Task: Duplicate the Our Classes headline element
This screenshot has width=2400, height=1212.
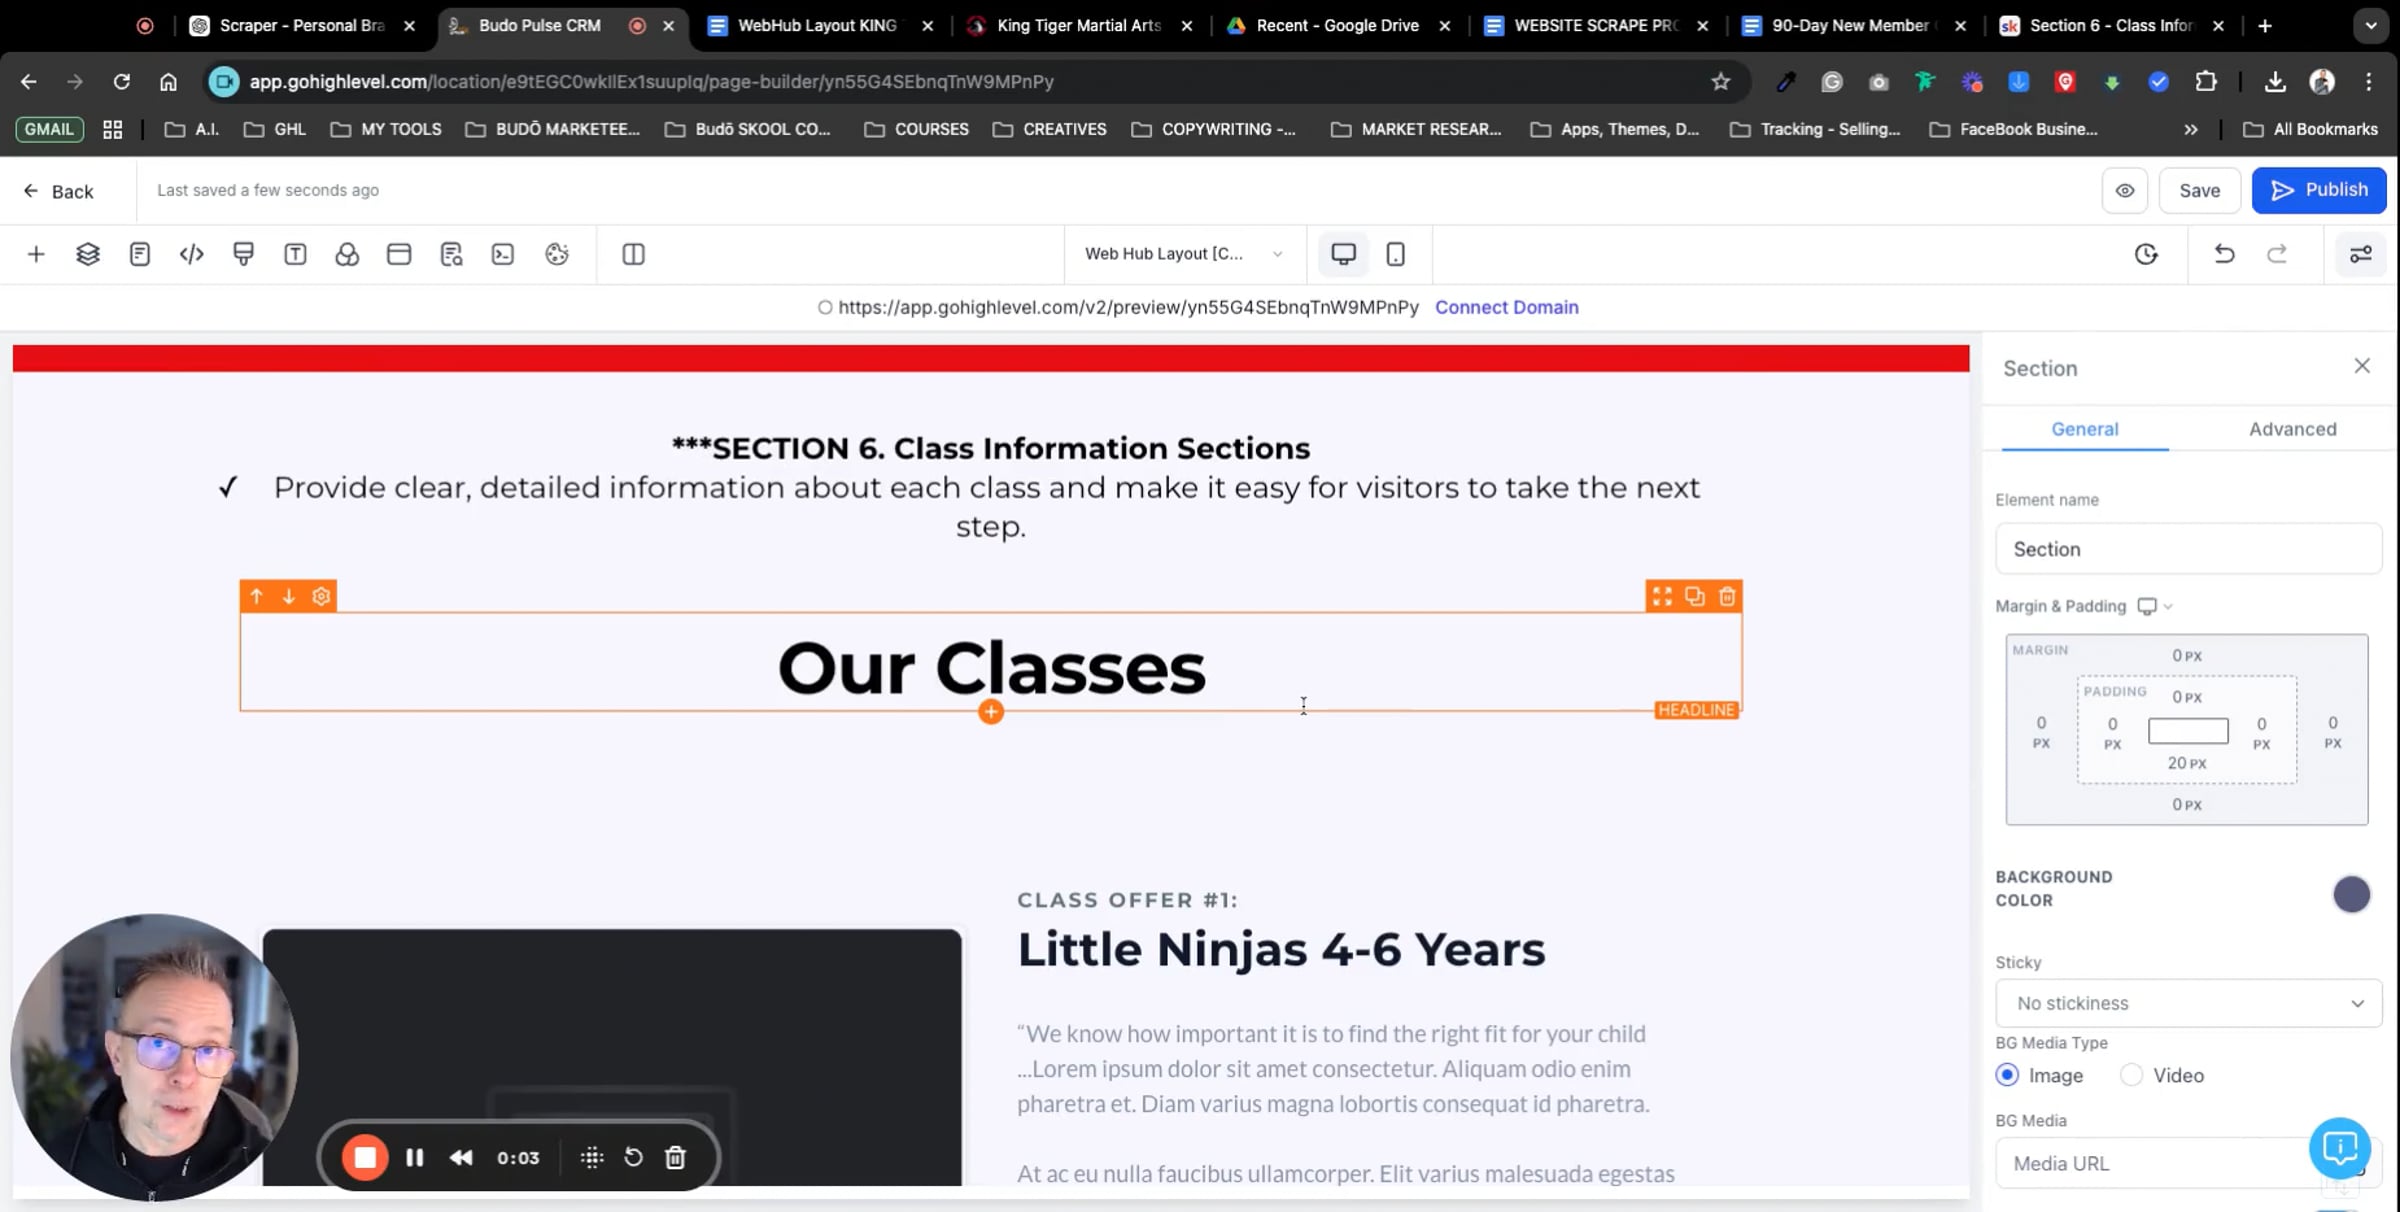Action: click(x=1694, y=597)
